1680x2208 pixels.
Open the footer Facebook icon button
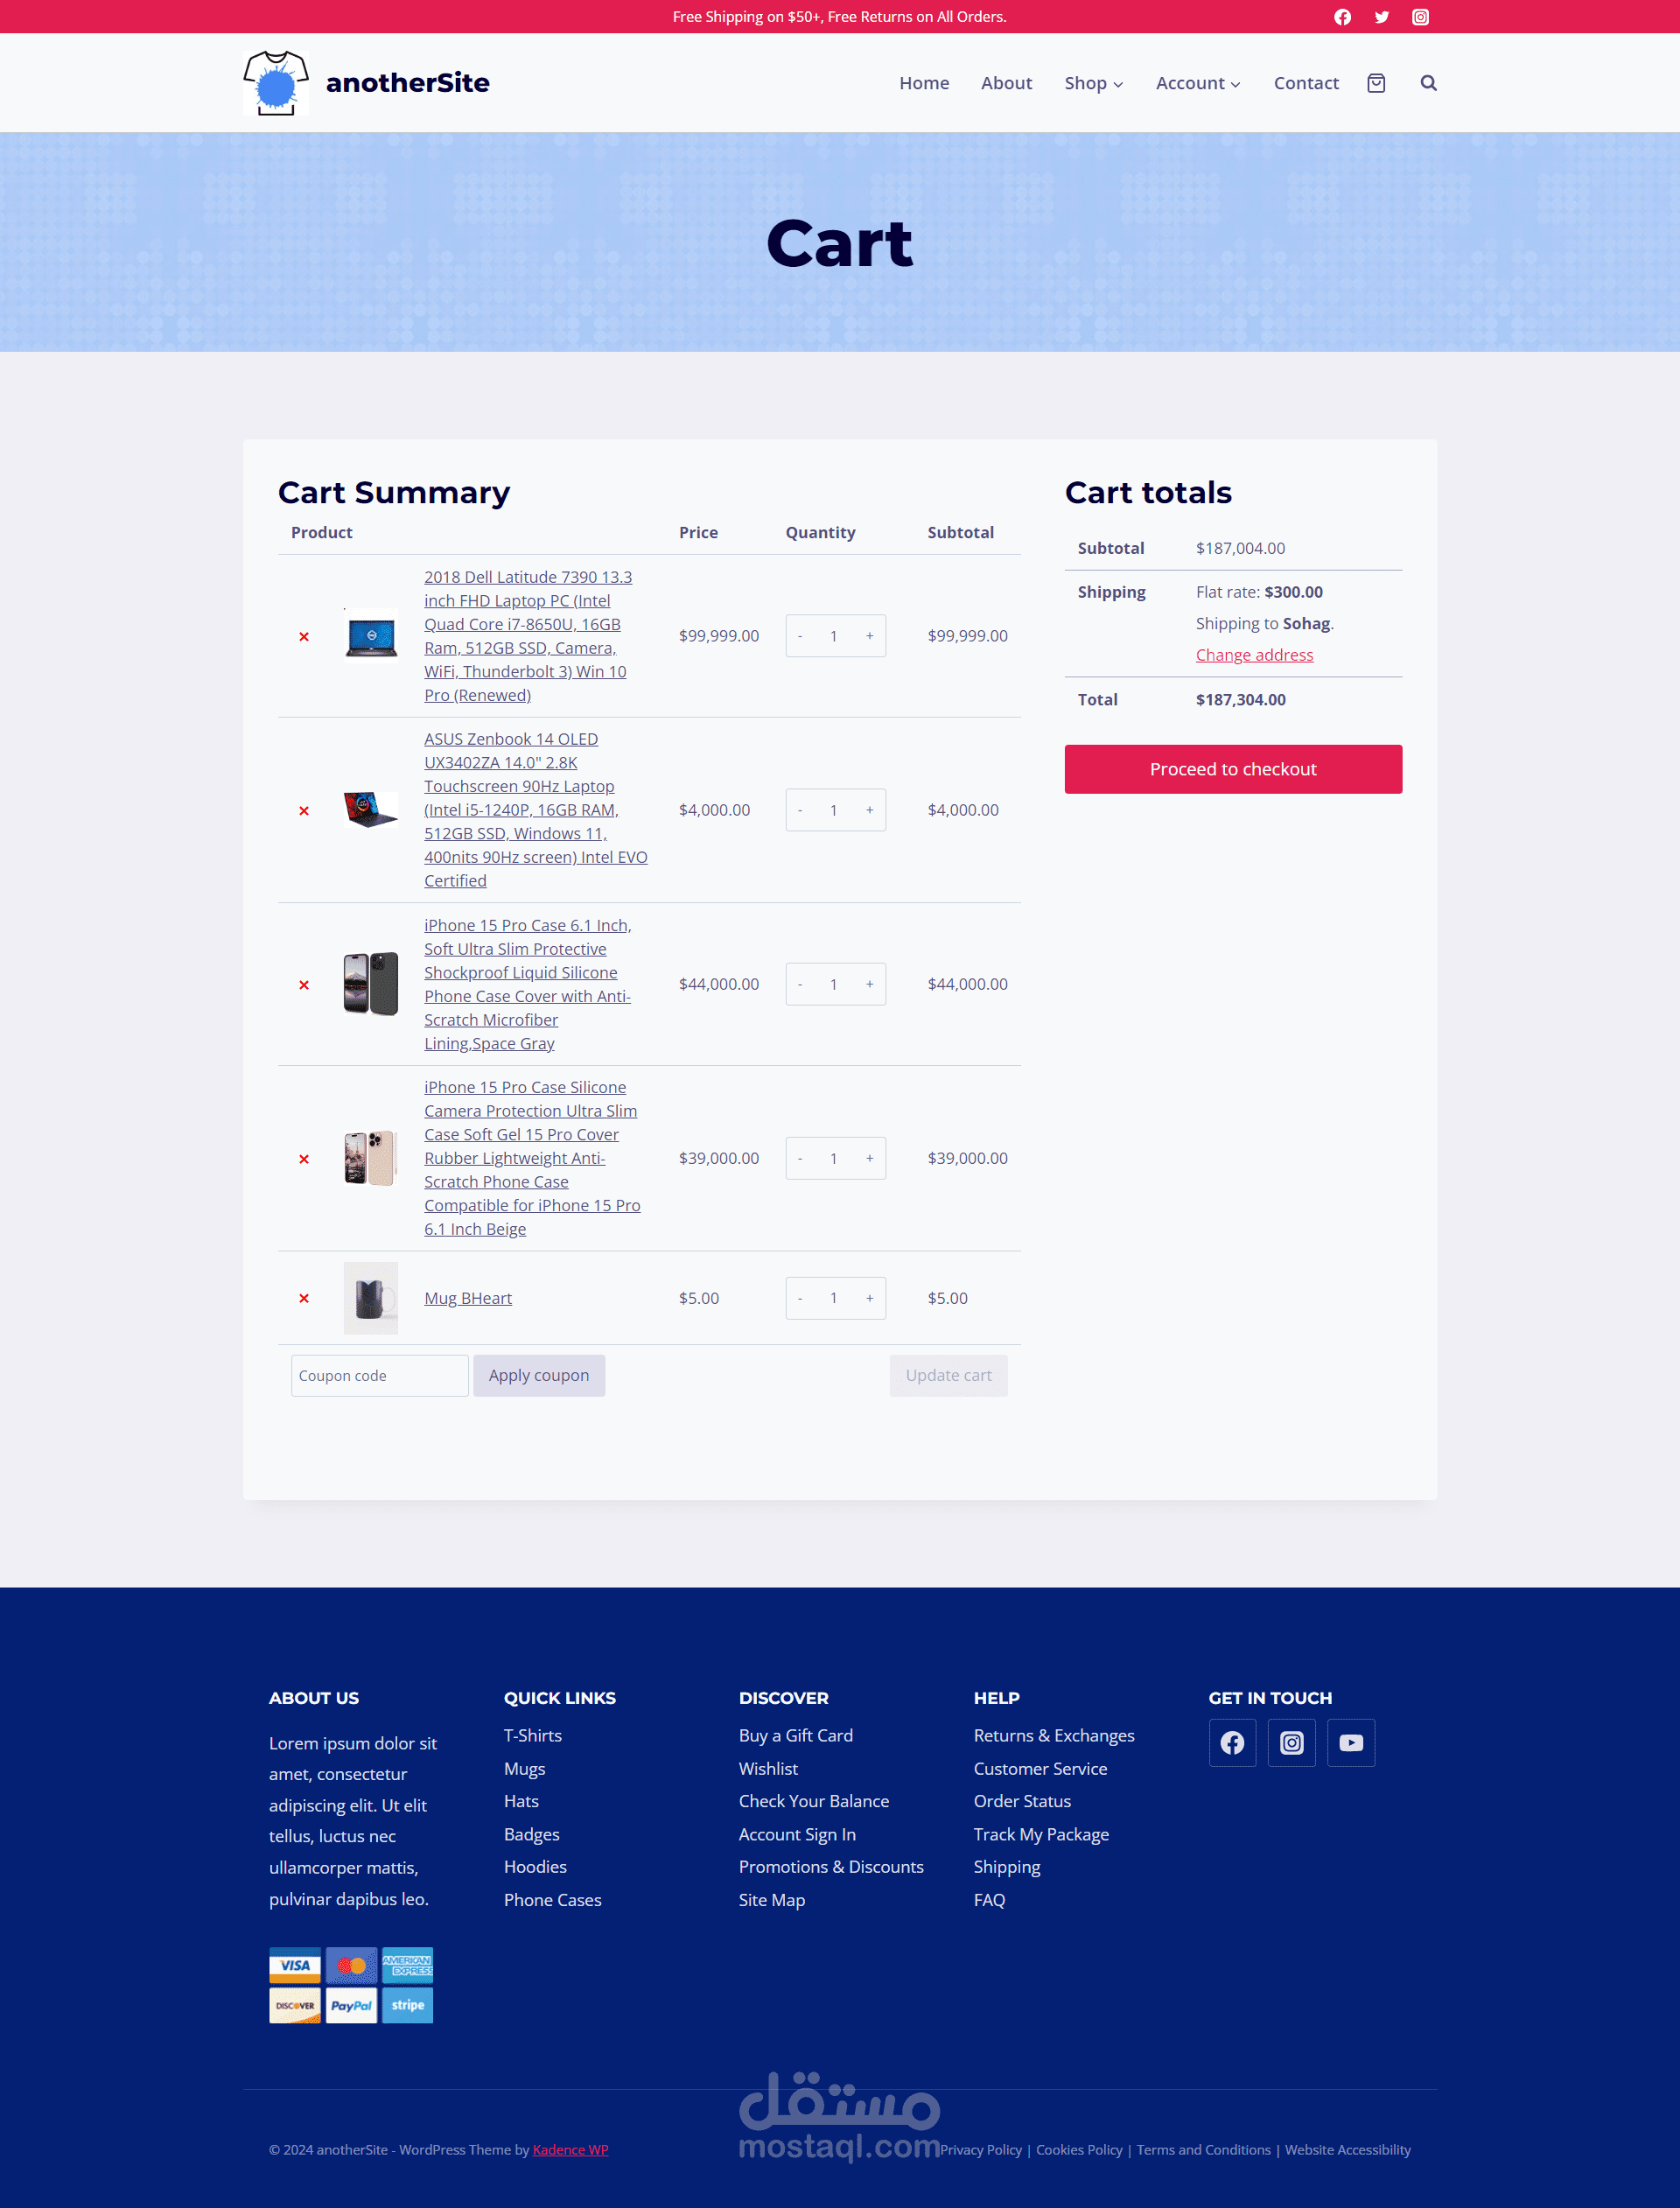(x=1232, y=1743)
